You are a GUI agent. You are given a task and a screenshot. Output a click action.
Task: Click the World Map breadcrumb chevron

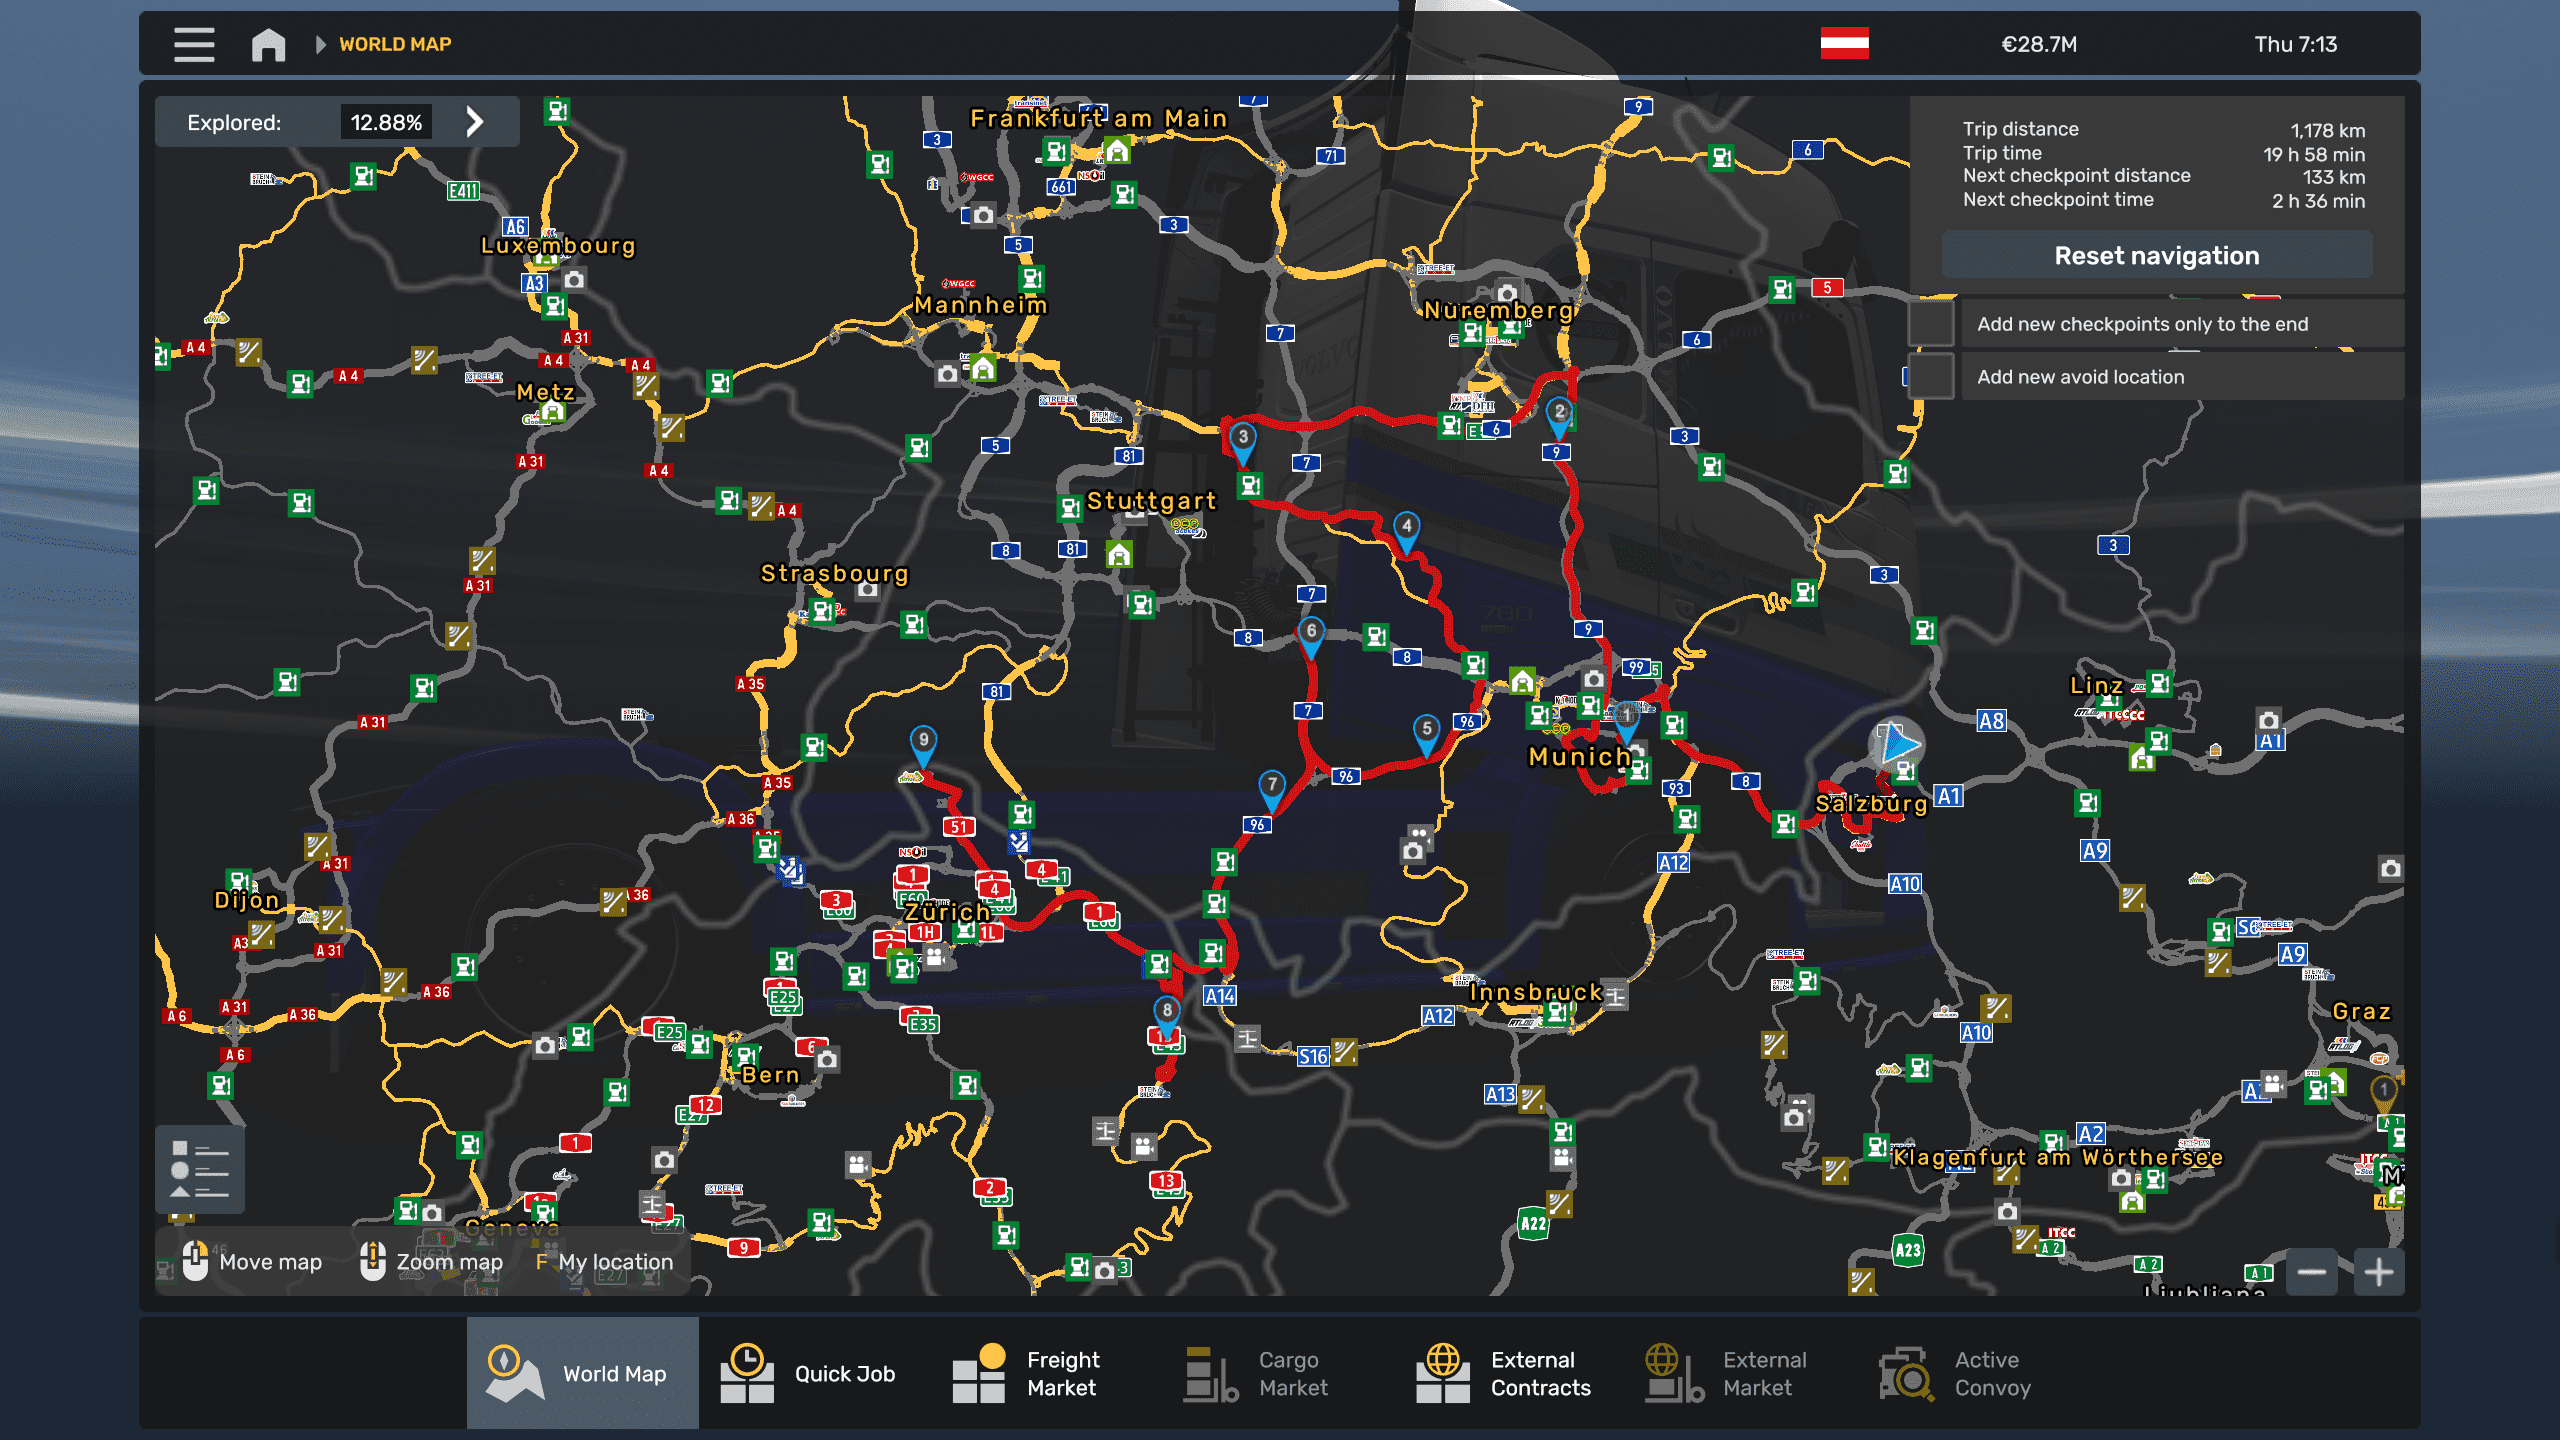coord(320,44)
